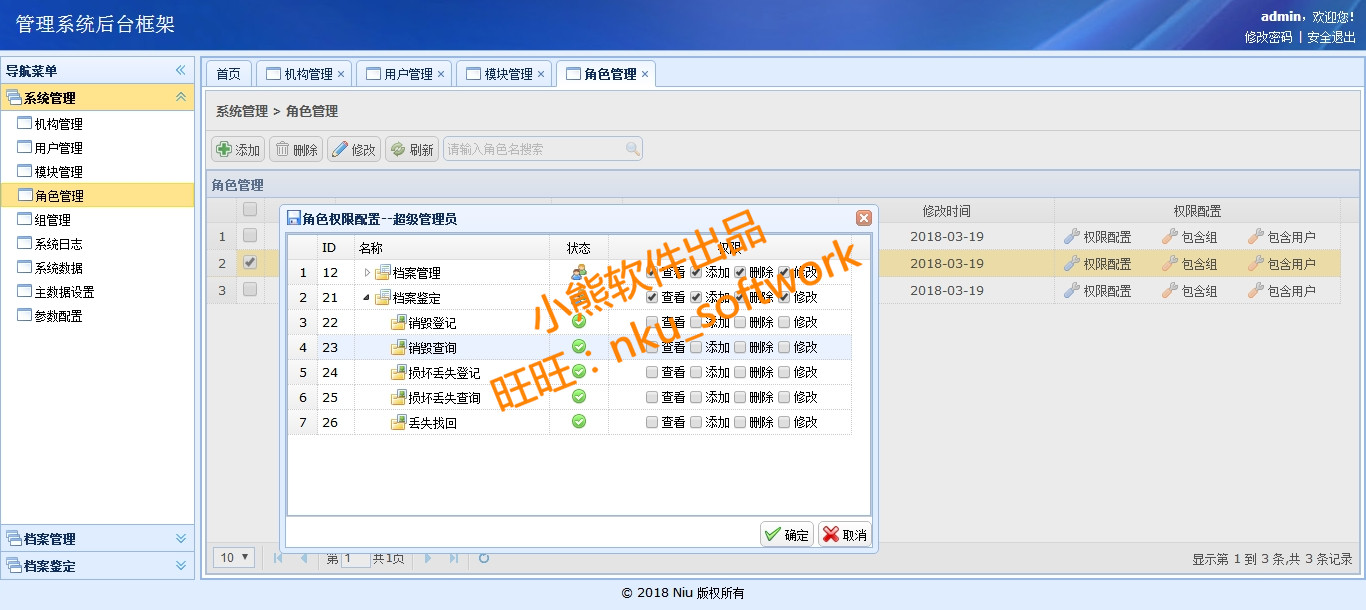Click the pencil Edit (修改) toolbar icon
The image size is (1366, 610).
coord(340,149)
